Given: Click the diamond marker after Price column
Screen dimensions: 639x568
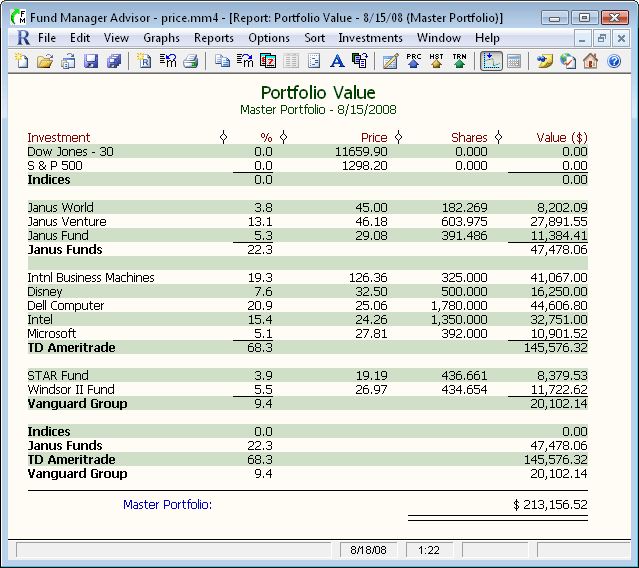Looking at the screenshot, I should 399,137.
